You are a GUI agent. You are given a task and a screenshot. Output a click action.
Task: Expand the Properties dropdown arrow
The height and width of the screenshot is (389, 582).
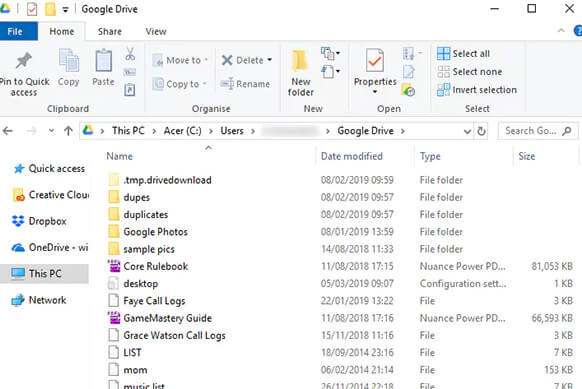click(375, 92)
